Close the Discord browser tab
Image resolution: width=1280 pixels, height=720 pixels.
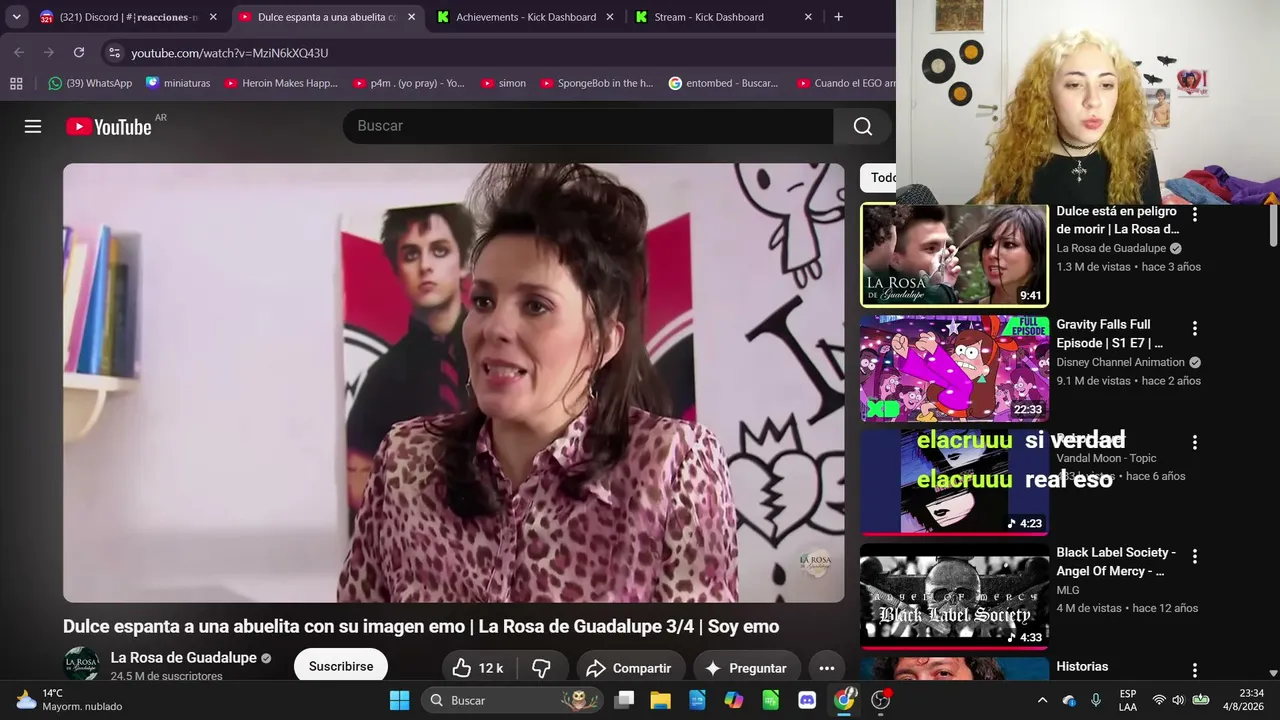(213, 17)
